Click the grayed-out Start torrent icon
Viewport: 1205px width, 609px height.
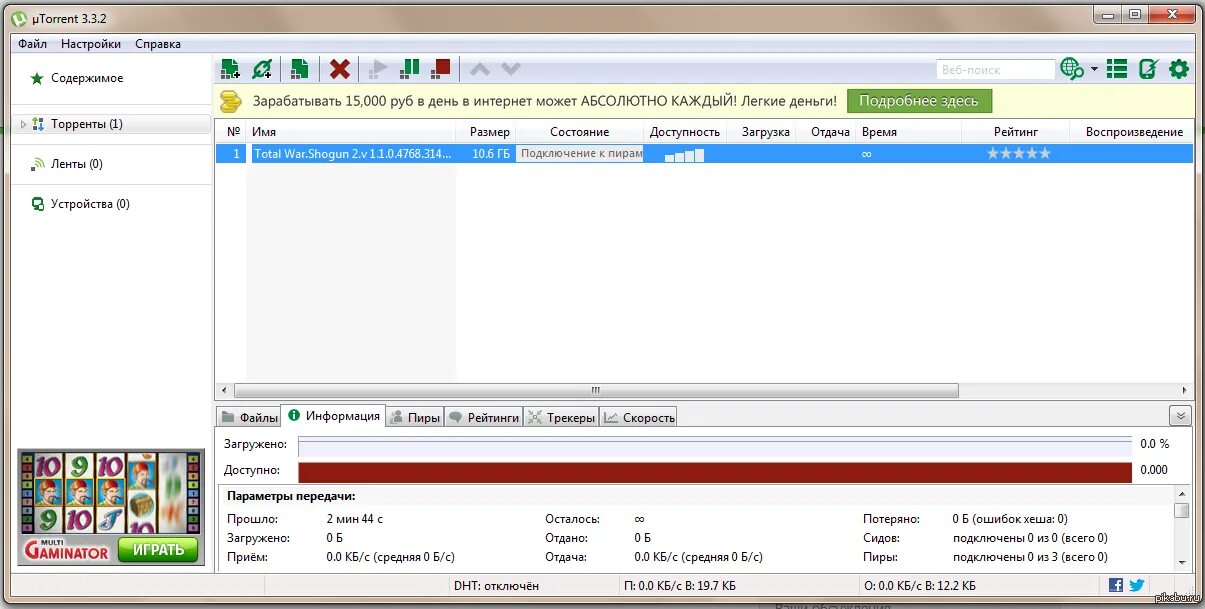(378, 69)
